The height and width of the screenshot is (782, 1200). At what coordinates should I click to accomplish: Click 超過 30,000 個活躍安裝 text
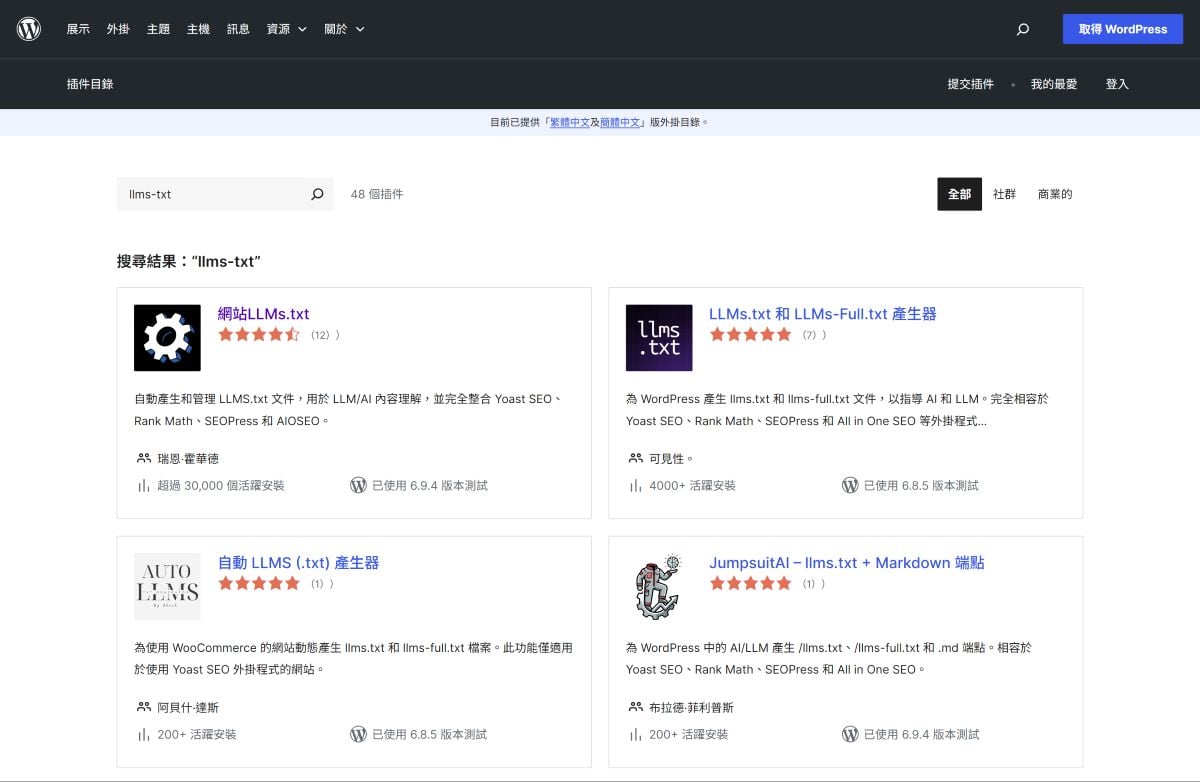[221, 485]
